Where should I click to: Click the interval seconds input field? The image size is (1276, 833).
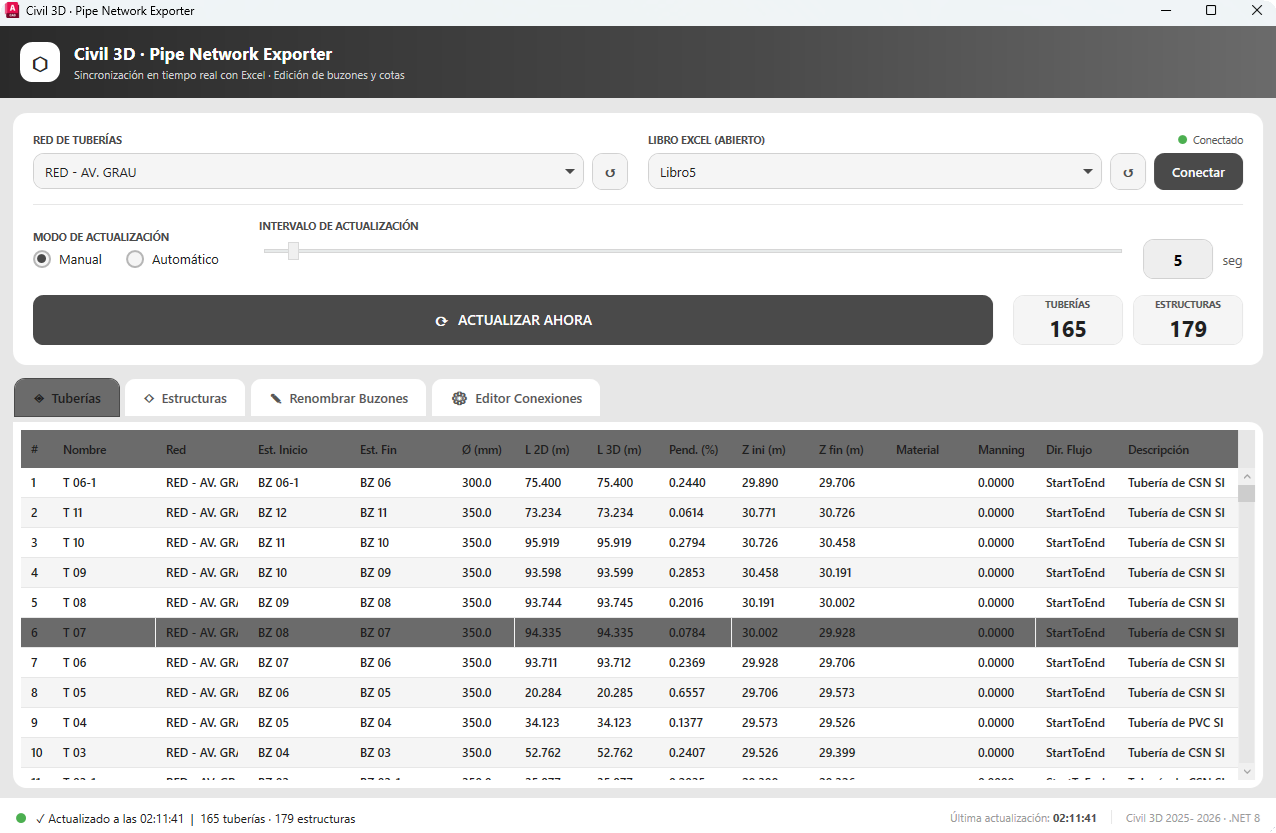(1178, 260)
